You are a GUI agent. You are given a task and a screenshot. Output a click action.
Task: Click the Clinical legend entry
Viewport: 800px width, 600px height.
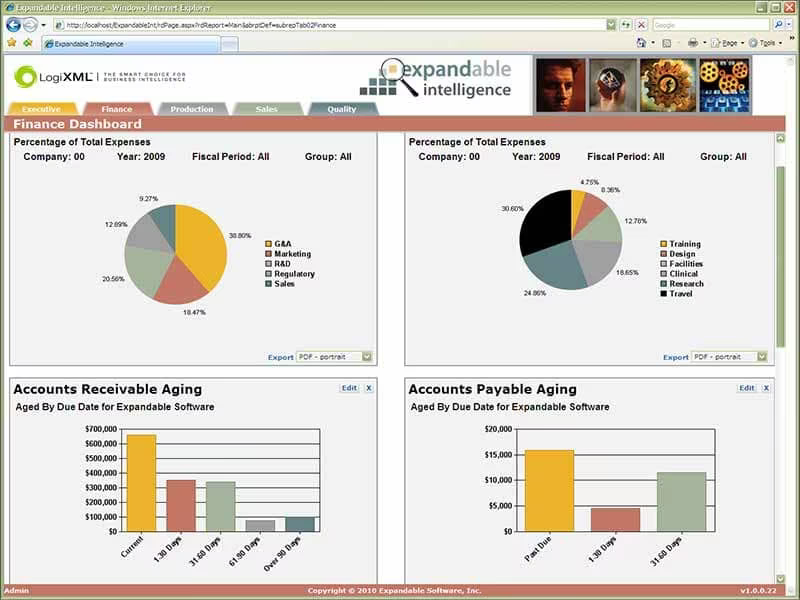click(679, 273)
